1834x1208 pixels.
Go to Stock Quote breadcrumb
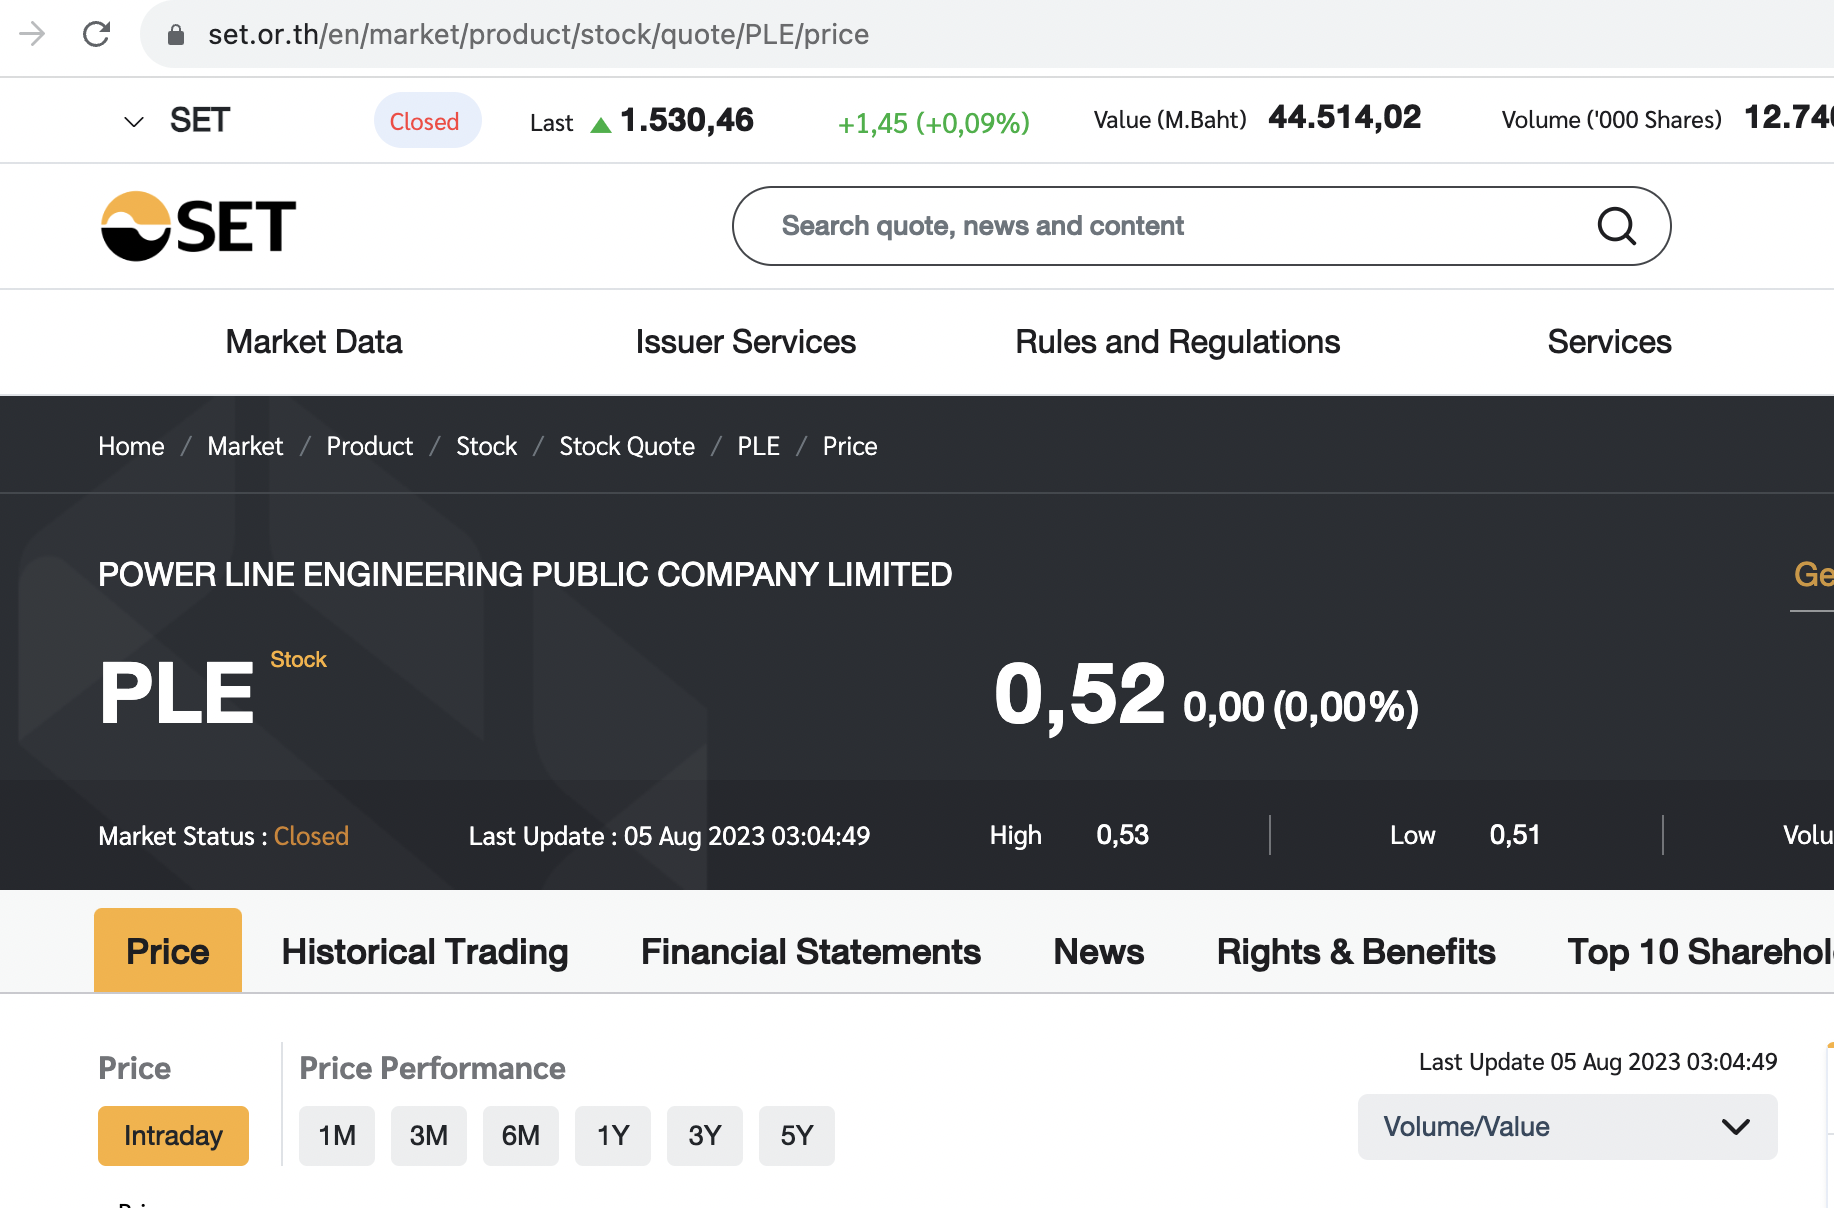click(x=627, y=446)
